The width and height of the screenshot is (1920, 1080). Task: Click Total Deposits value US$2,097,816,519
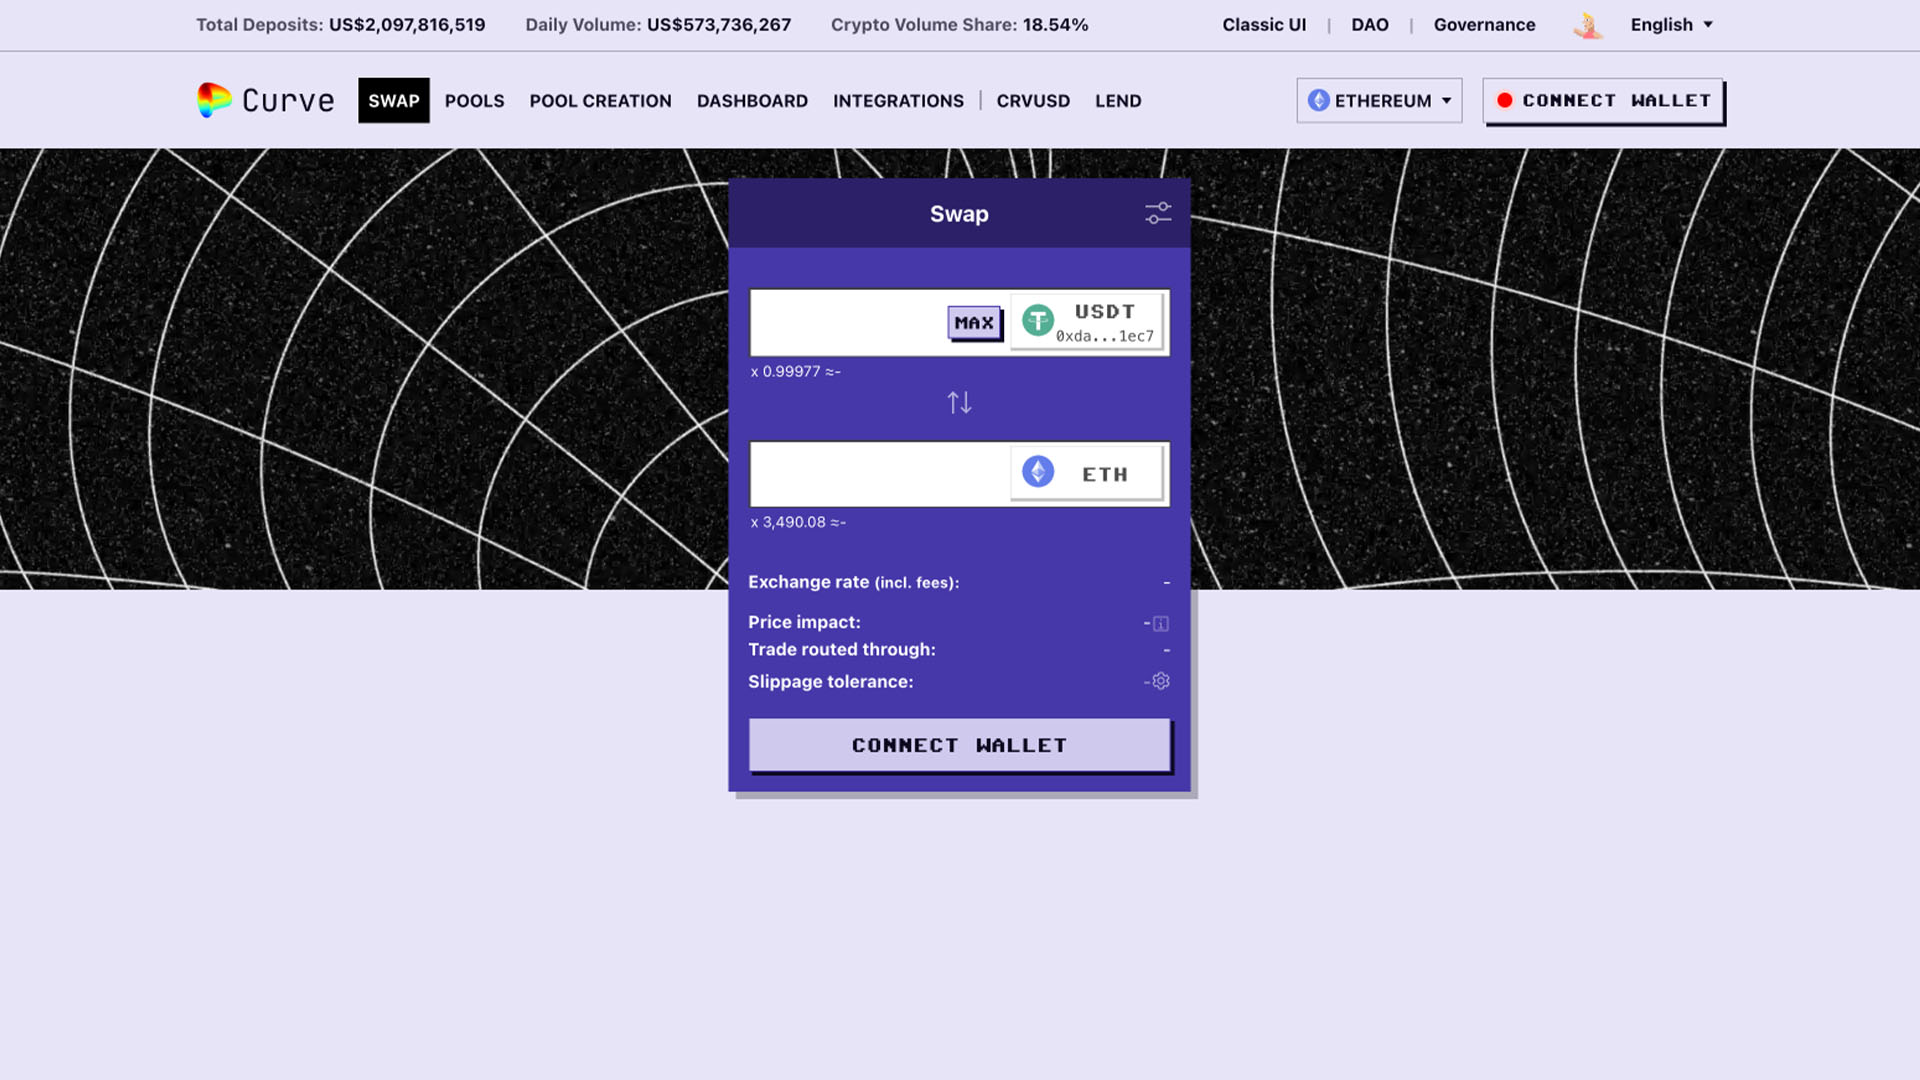coord(407,25)
